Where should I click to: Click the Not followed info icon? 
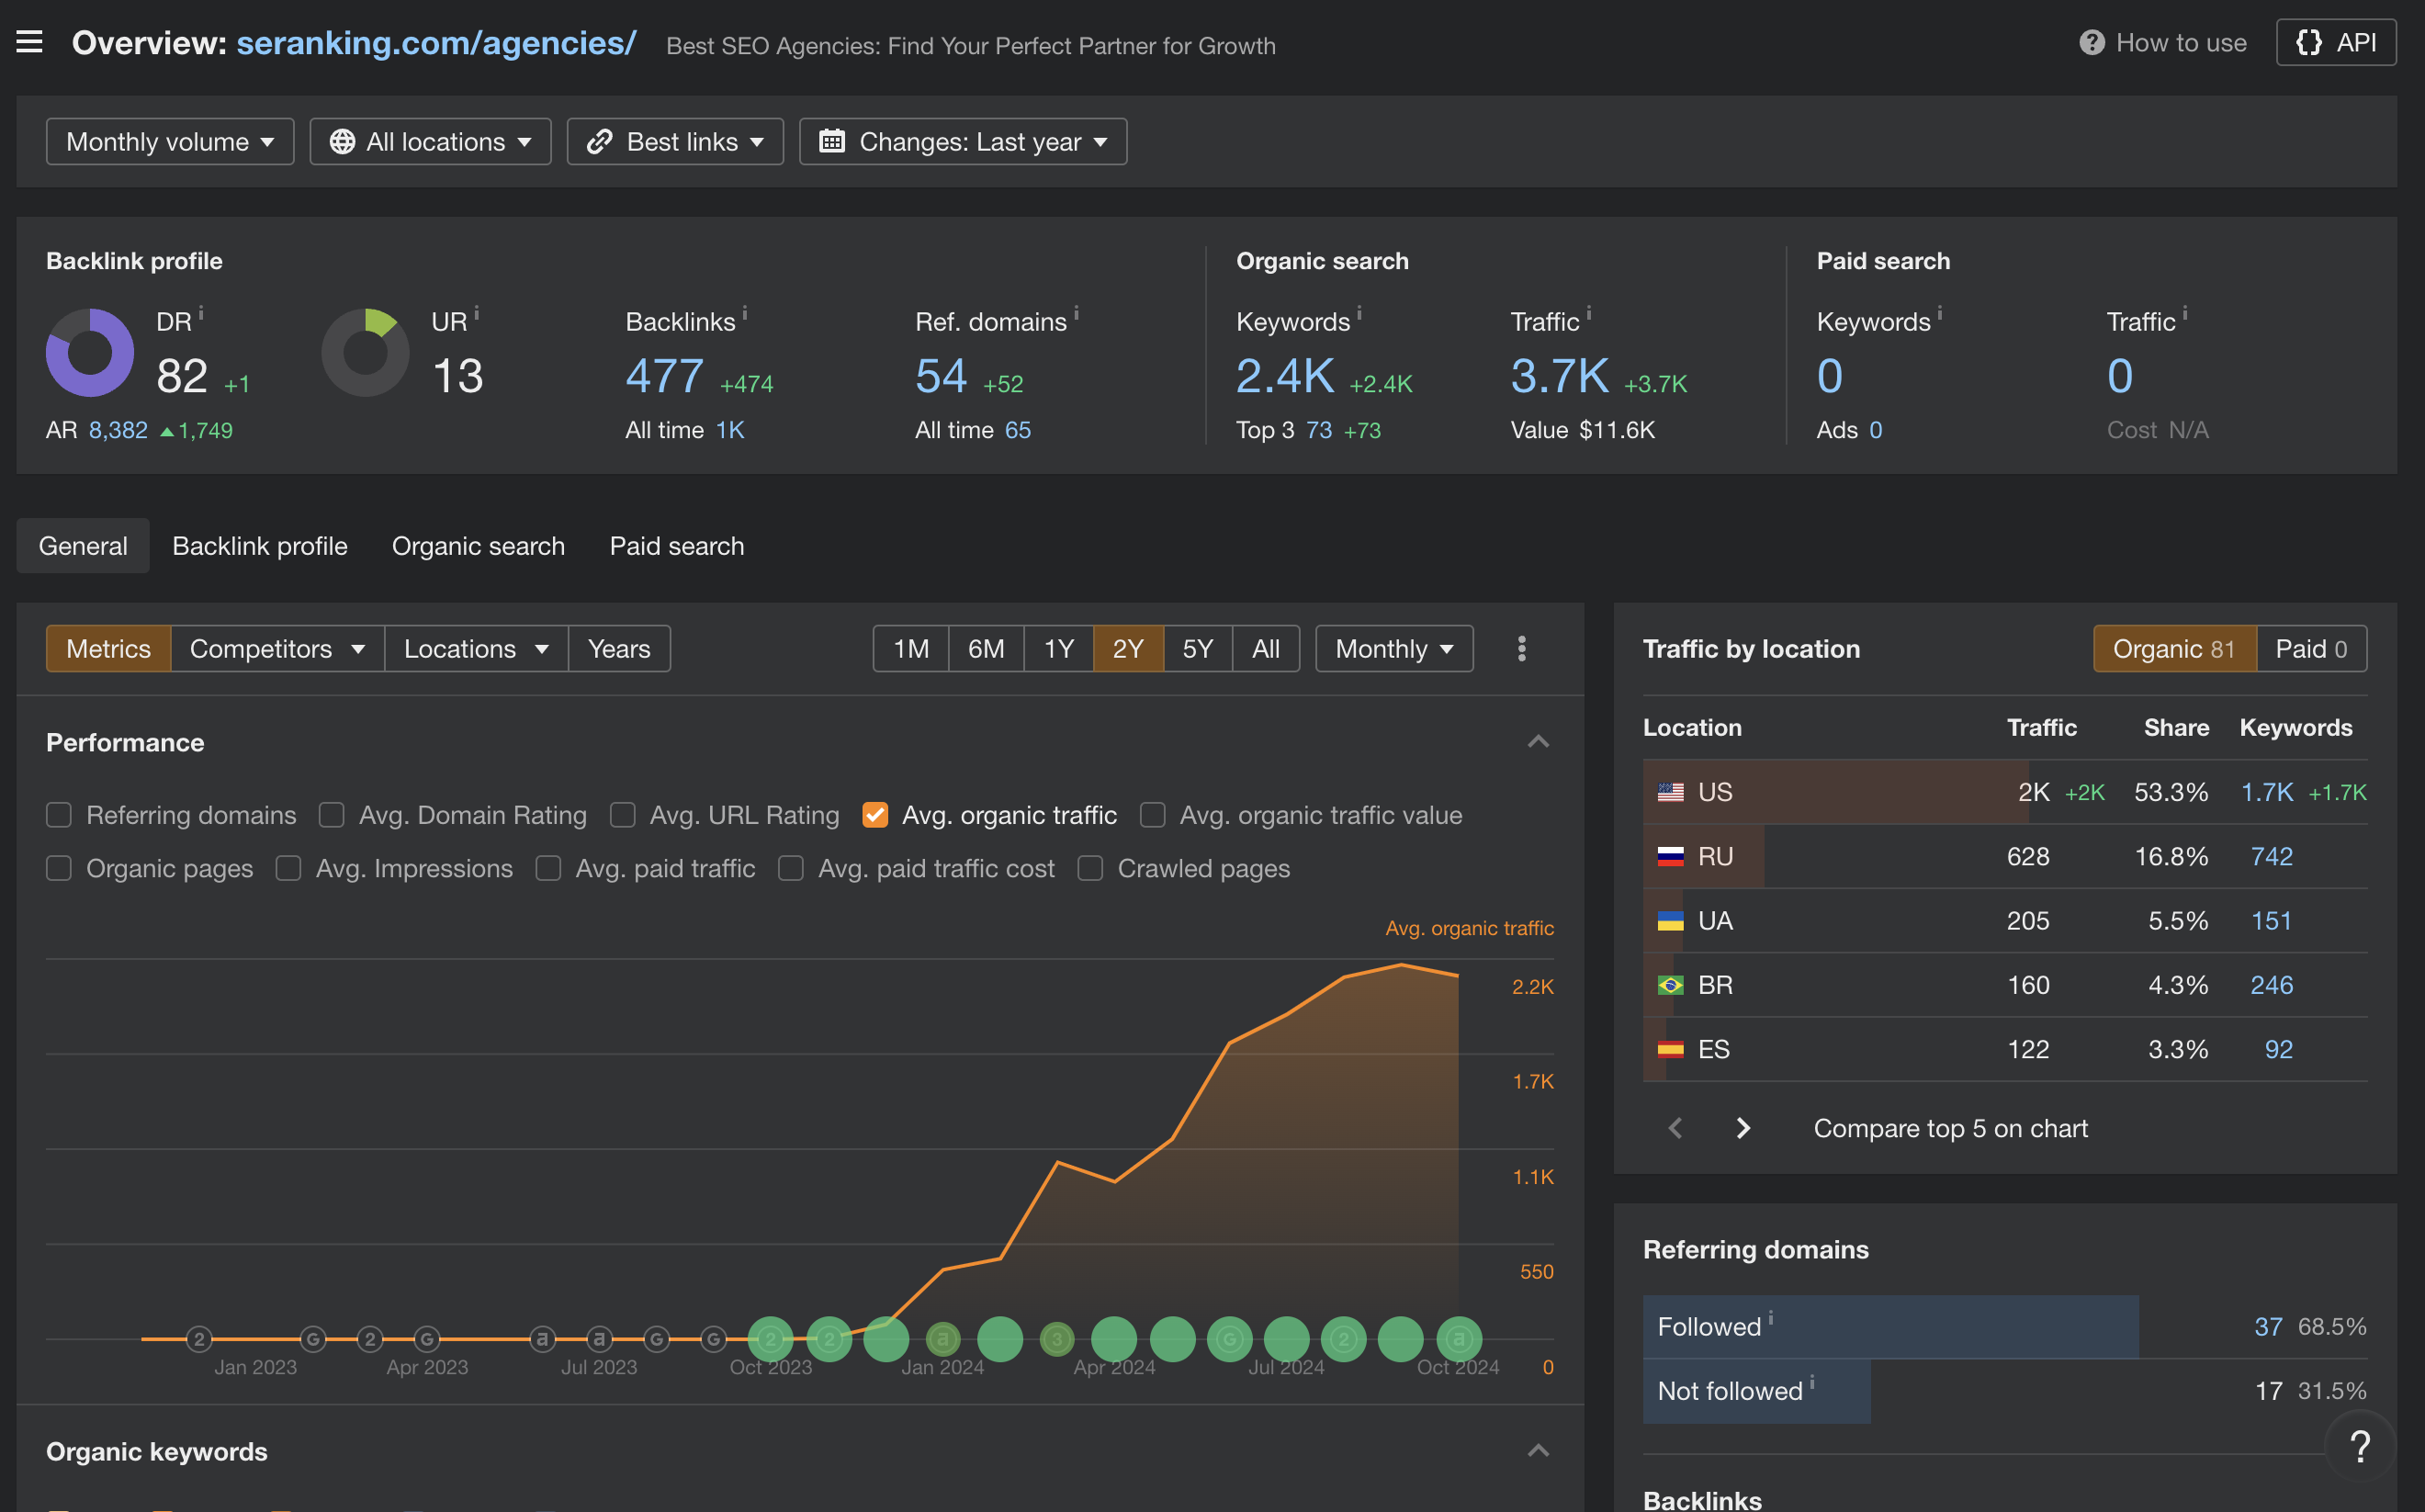(x=1812, y=1382)
